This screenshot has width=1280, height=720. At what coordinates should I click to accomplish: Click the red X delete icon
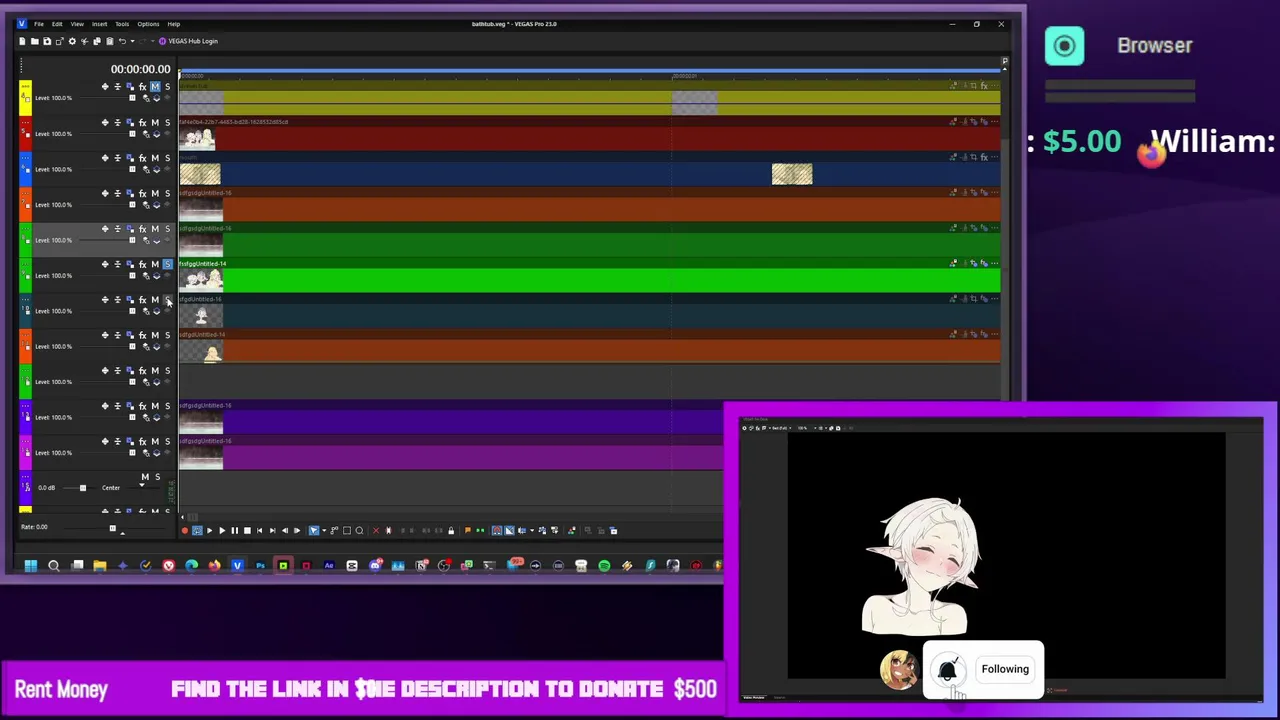point(376,531)
